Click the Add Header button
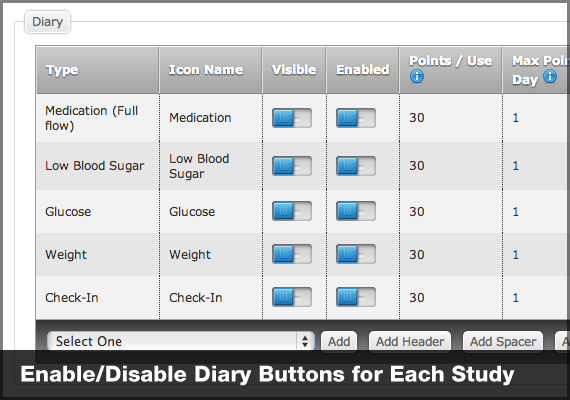This screenshot has height=400, width=570. (x=410, y=341)
